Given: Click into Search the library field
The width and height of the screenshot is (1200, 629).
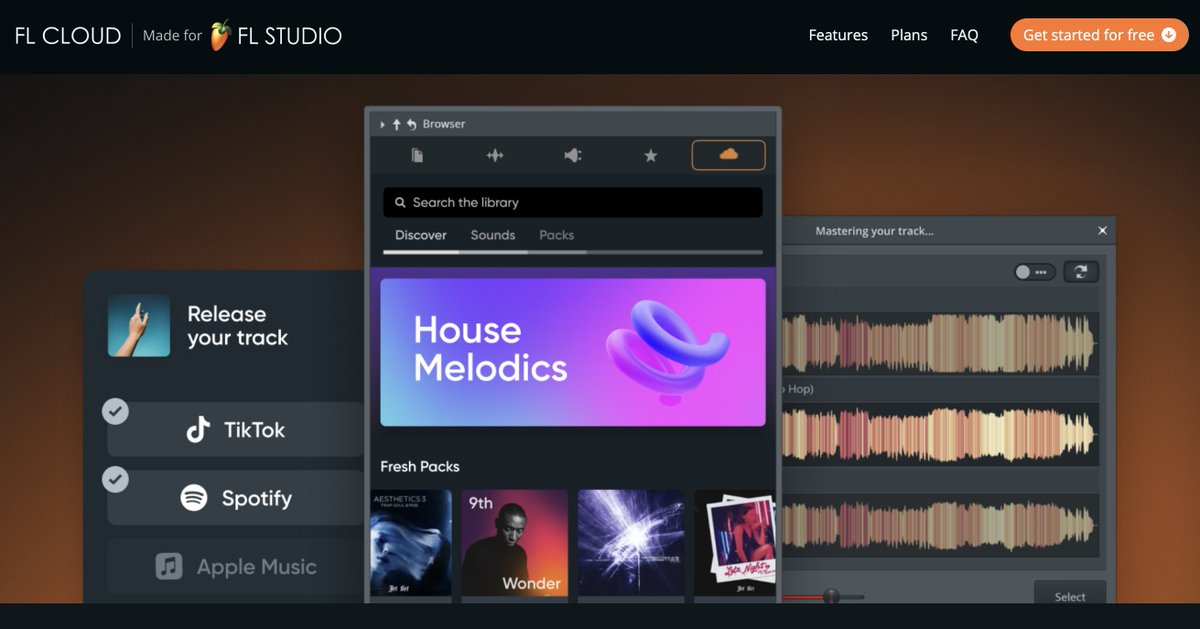Looking at the screenshot, I should click(x=573, y=202).
